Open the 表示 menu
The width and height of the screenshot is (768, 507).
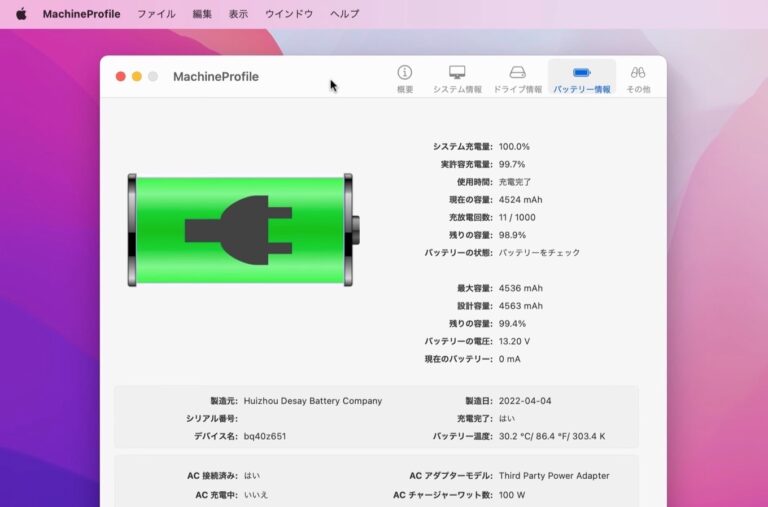238,14
